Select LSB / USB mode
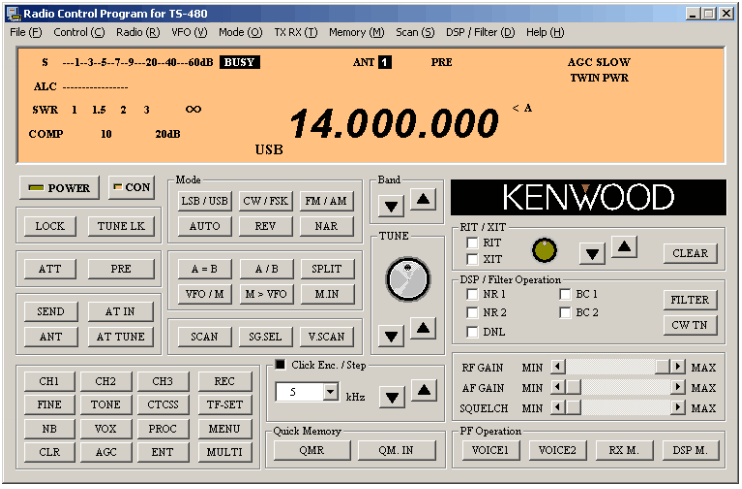Screen dimensions: 742x489 pos(204,201)
